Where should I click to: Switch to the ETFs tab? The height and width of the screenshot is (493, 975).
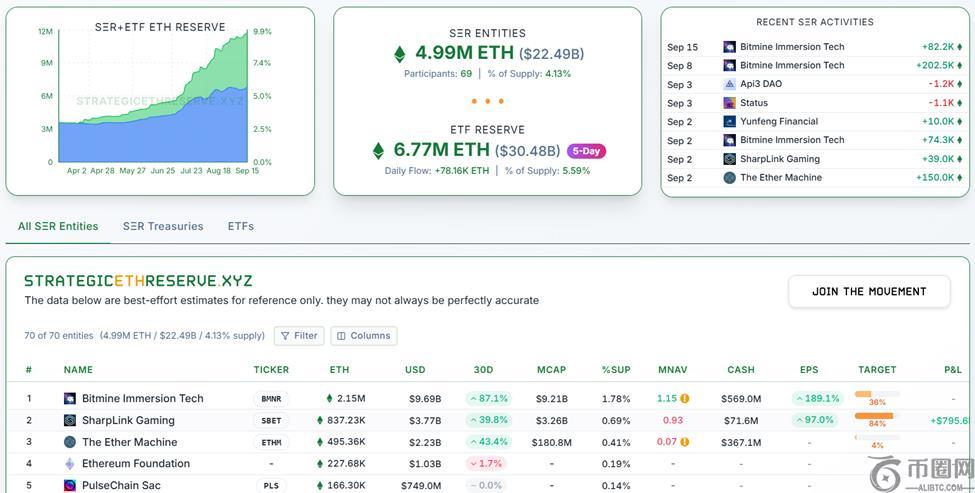click(x=241, y=226)
